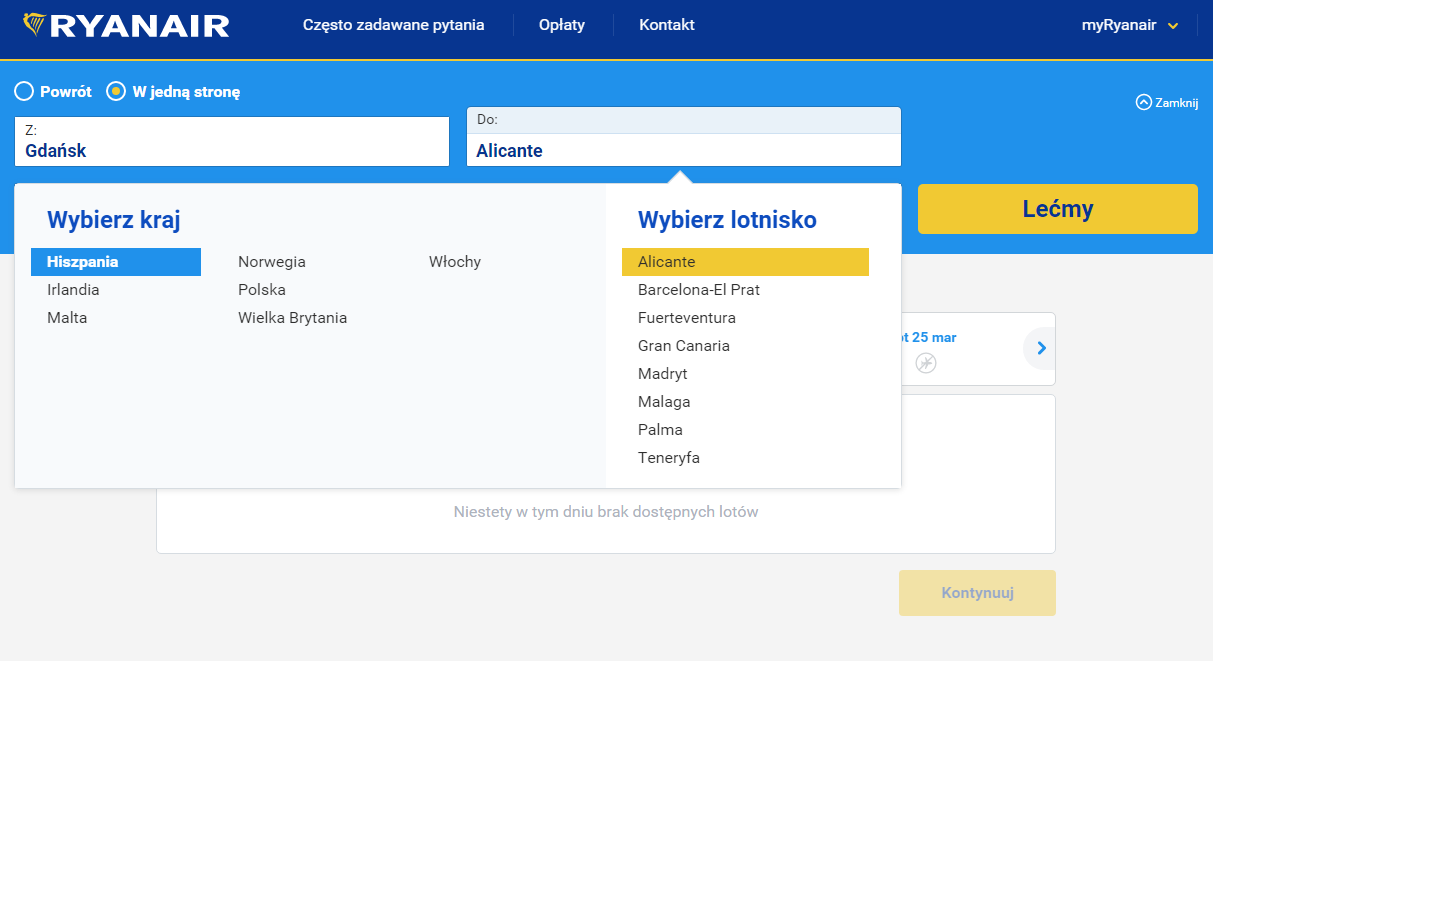Open the Opłaty menu item
The image size is (1440, 900).
point(562,25)
